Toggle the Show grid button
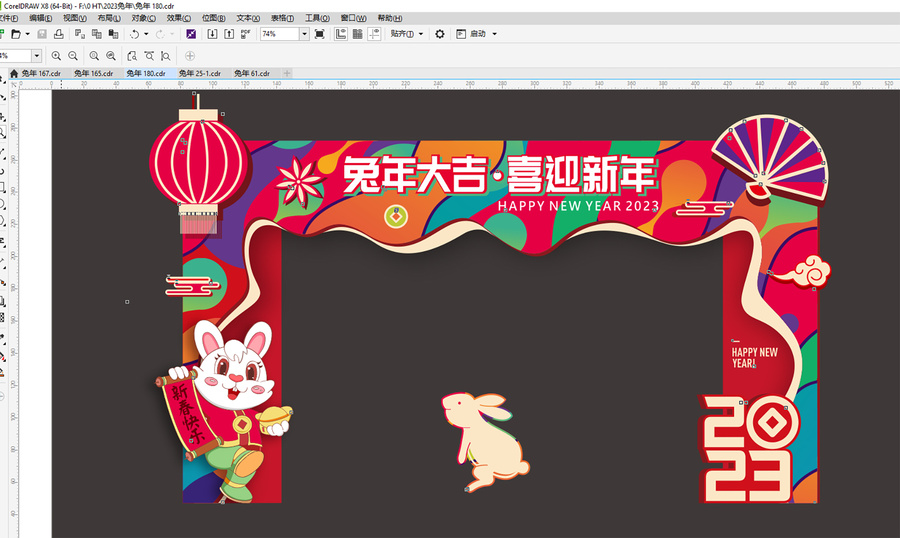The image size is (900, 538). [x=358, y=34]
